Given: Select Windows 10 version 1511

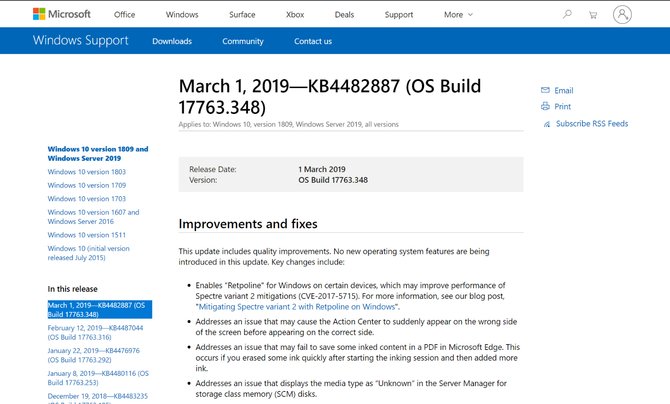Looking at the screenshot, I should point(87,235).
